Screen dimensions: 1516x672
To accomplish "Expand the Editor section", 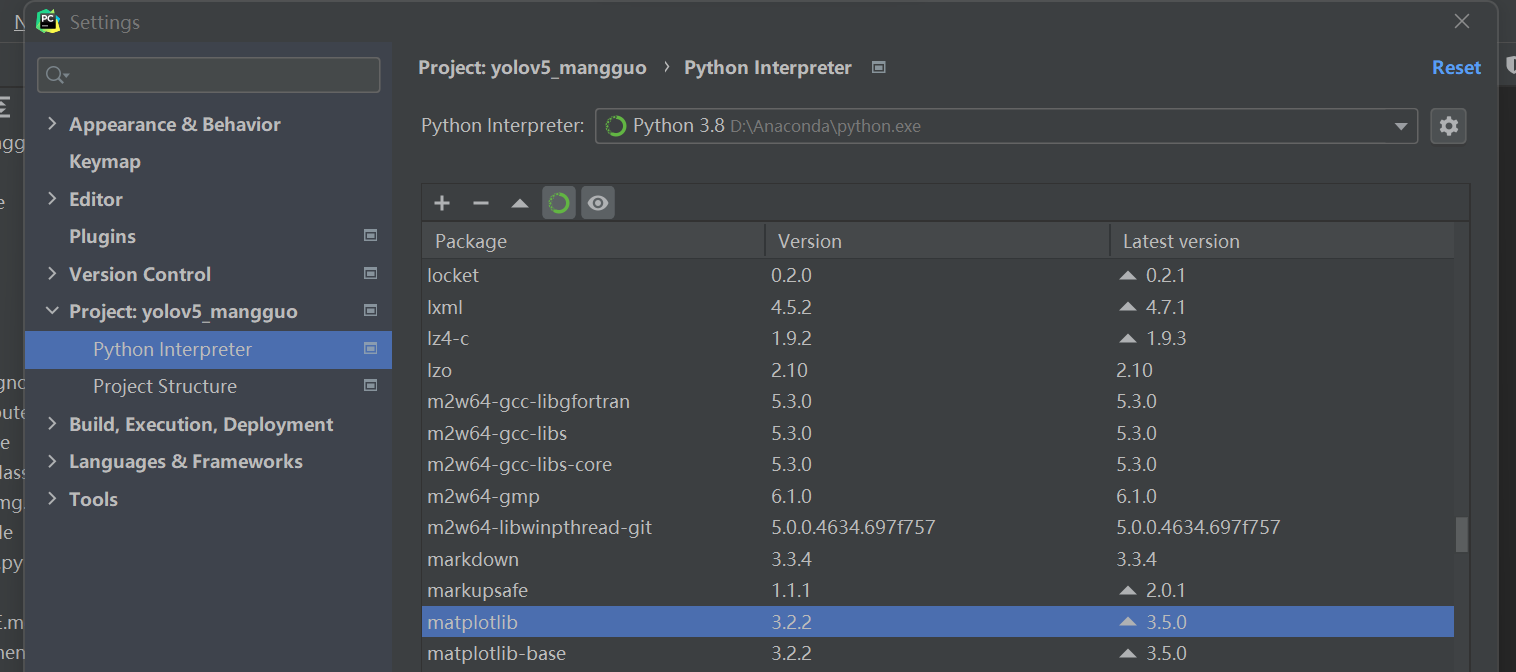I will tap(52, 199).
